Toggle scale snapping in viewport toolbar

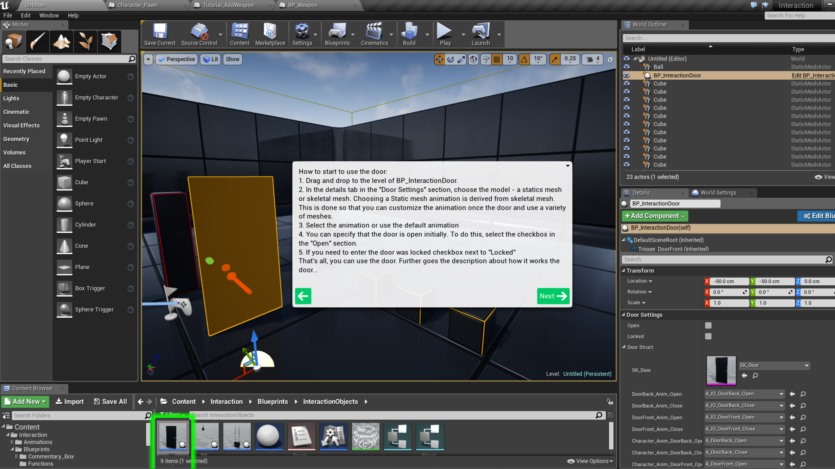click(555, 59)
